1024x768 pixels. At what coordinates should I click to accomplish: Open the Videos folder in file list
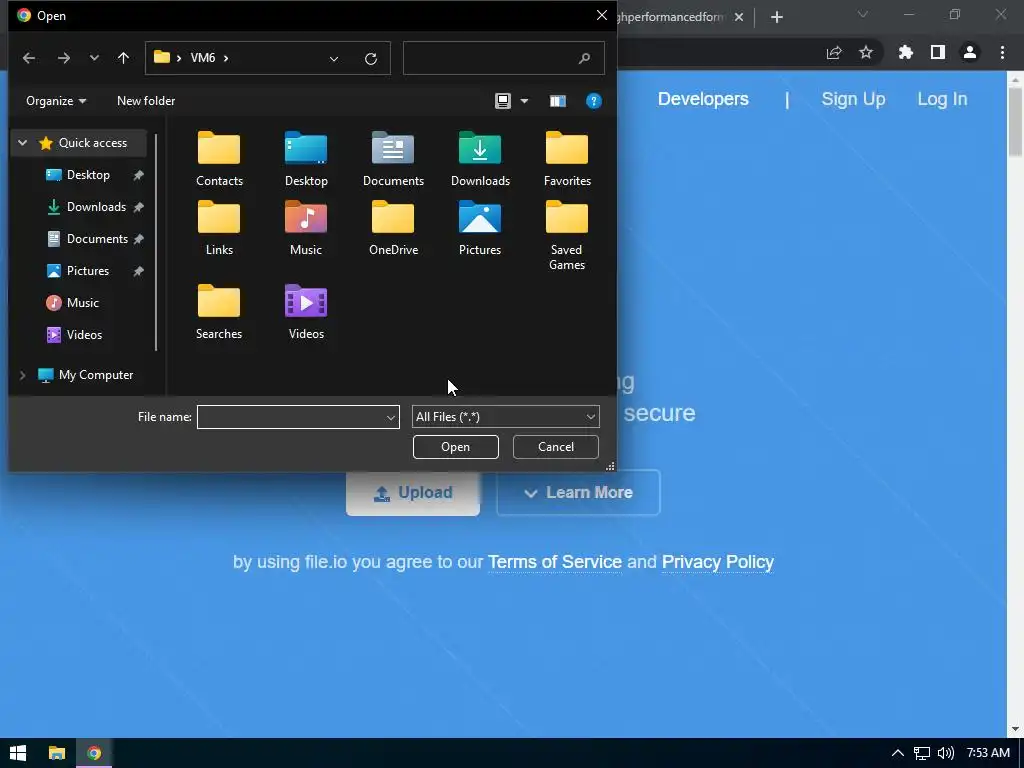(x=306, y=312)
